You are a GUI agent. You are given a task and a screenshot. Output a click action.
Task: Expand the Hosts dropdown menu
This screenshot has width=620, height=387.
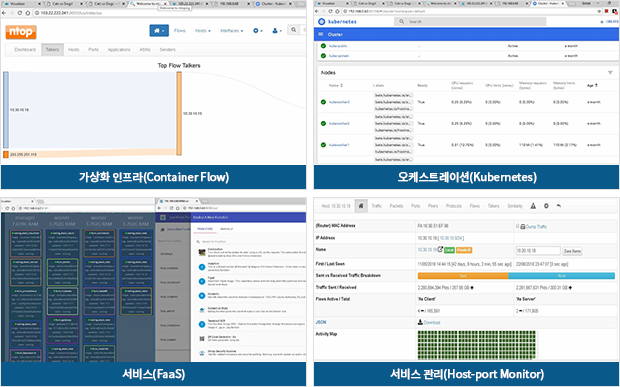(202, 31)
